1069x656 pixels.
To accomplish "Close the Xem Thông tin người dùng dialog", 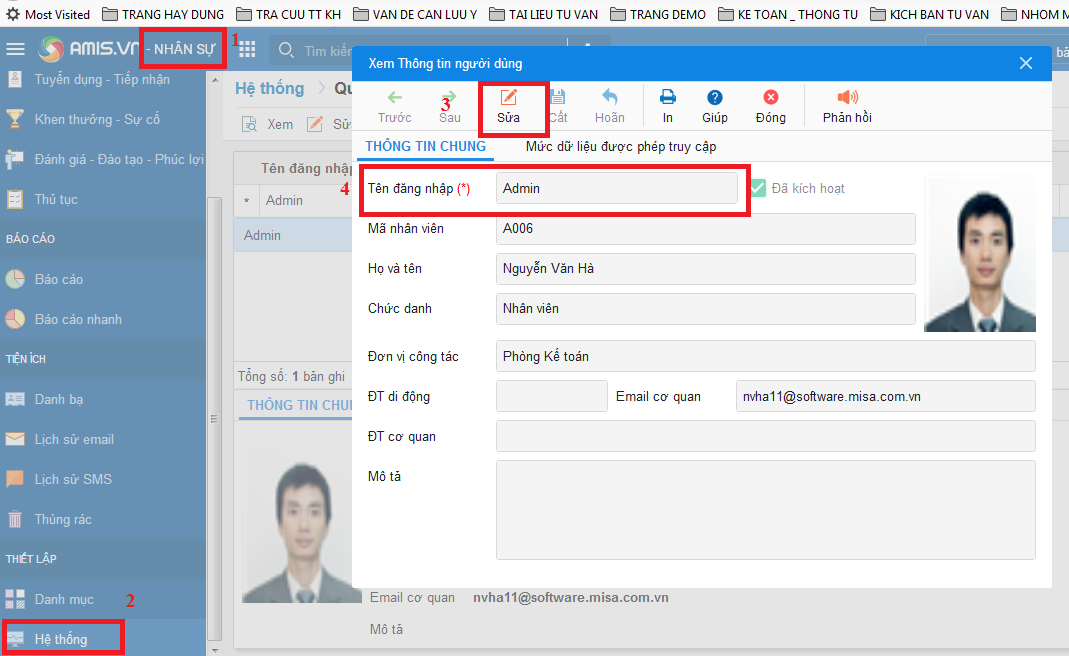I will [x=1025, y=63].
